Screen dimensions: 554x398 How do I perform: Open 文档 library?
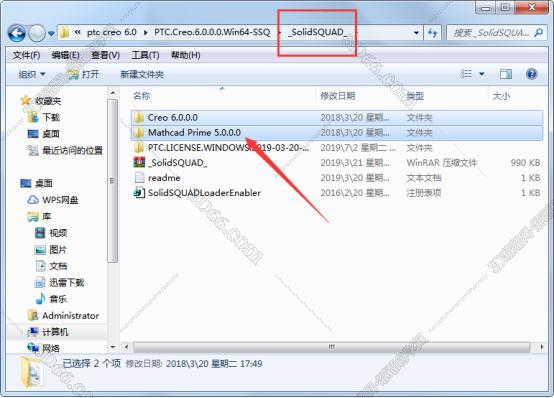[58, 266]
